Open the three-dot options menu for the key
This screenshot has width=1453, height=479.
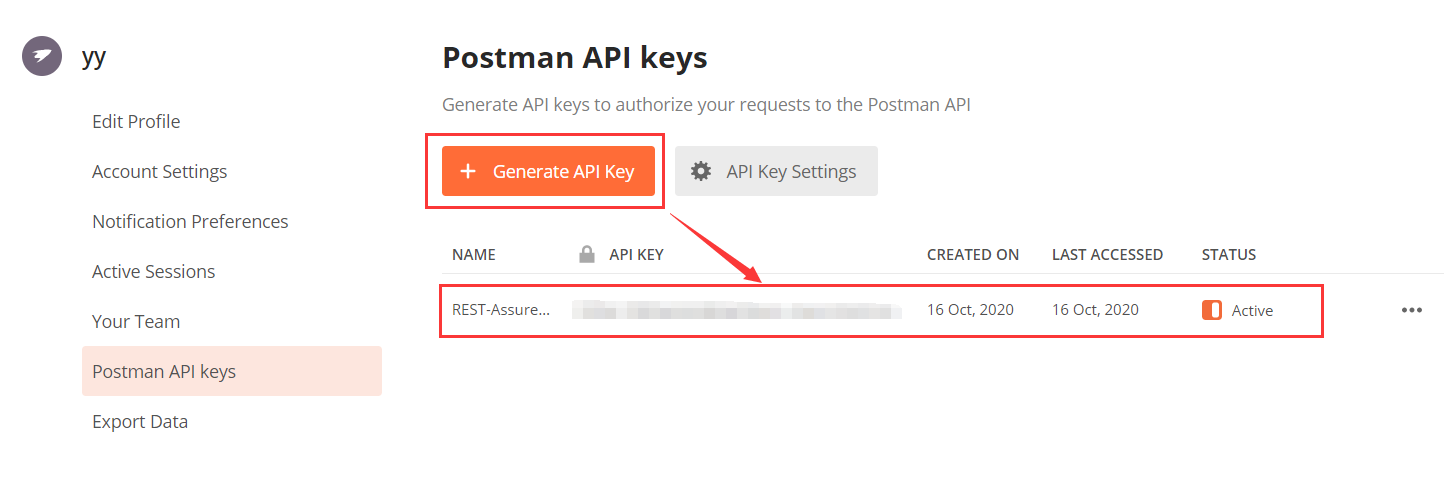pos(1411,310)
